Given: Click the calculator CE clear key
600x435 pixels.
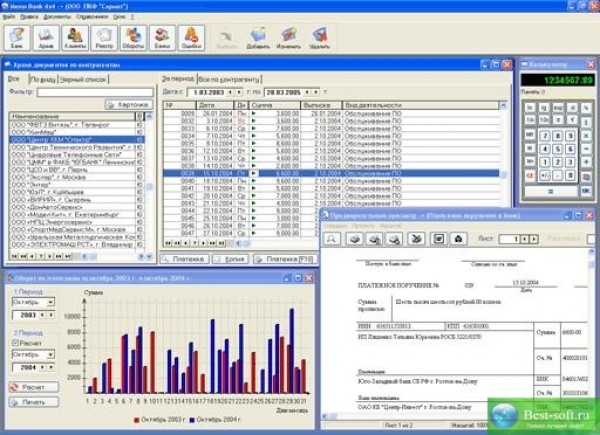Looking at the screenshot, I should pyautogui.click(x=530, y=176).
